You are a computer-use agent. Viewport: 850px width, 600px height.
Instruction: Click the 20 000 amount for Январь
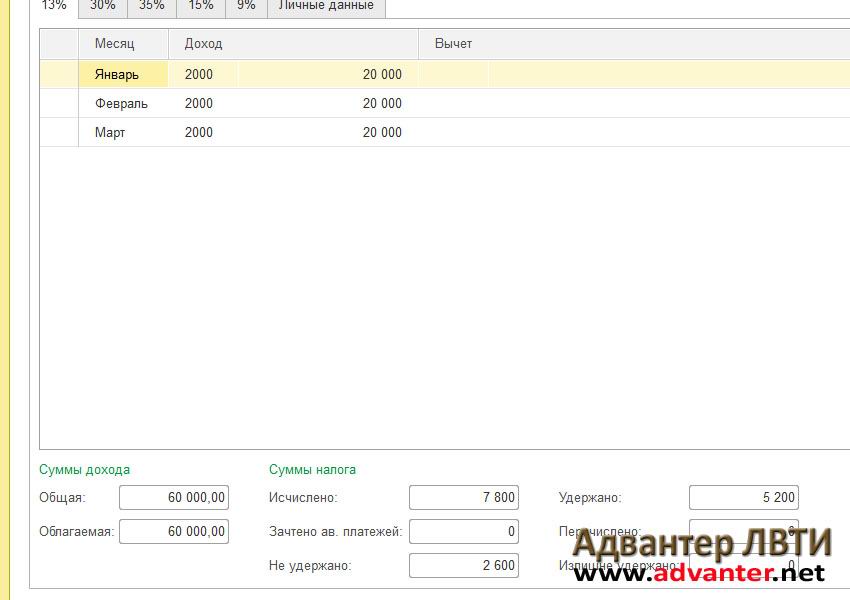coord(328,74)
